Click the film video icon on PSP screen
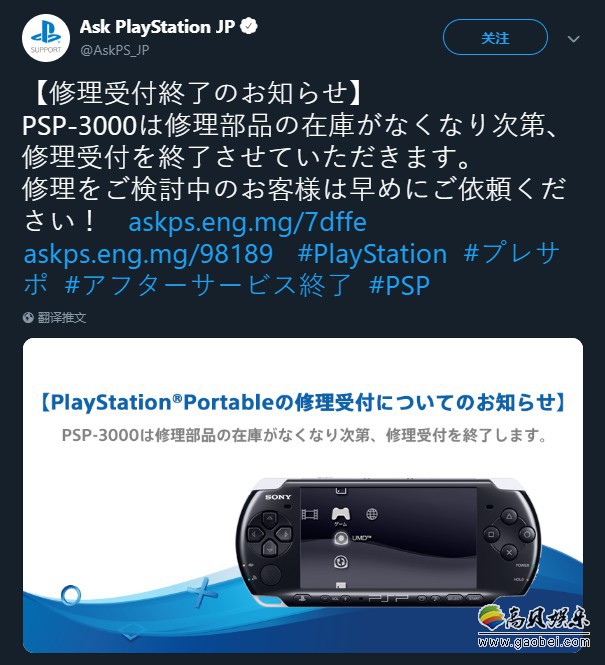605x665 pixels. click(x=310, y=514)
